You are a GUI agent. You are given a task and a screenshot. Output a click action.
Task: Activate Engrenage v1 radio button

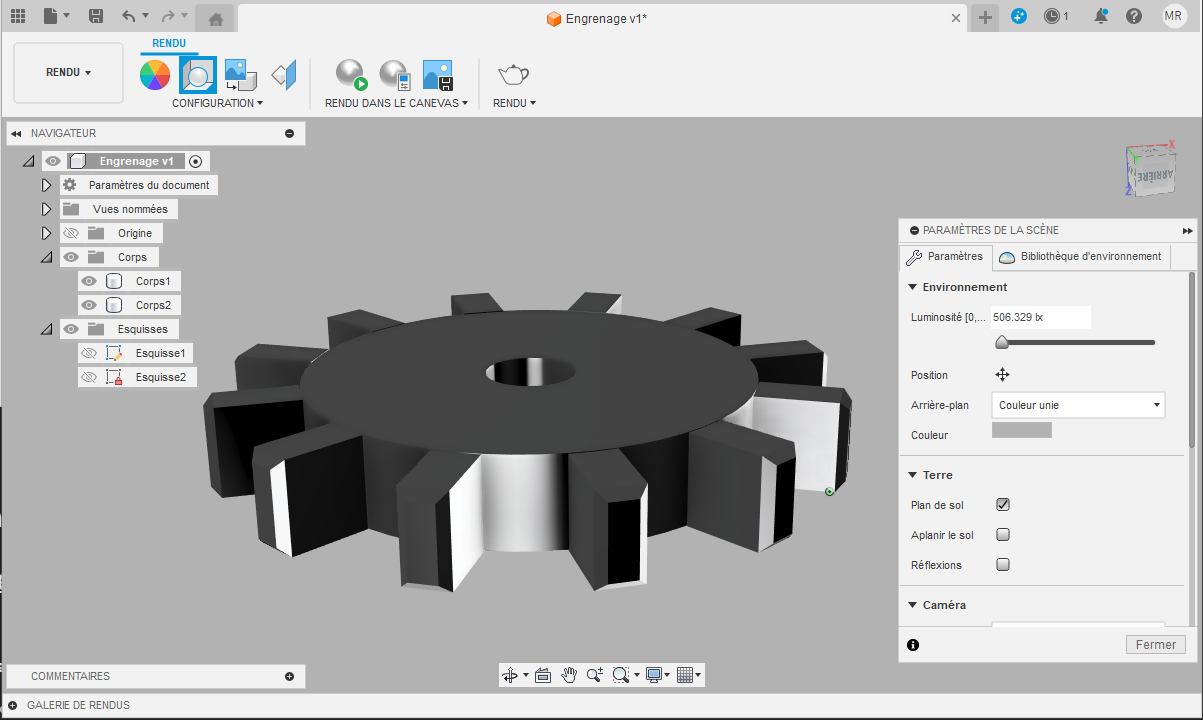[196, 161]
